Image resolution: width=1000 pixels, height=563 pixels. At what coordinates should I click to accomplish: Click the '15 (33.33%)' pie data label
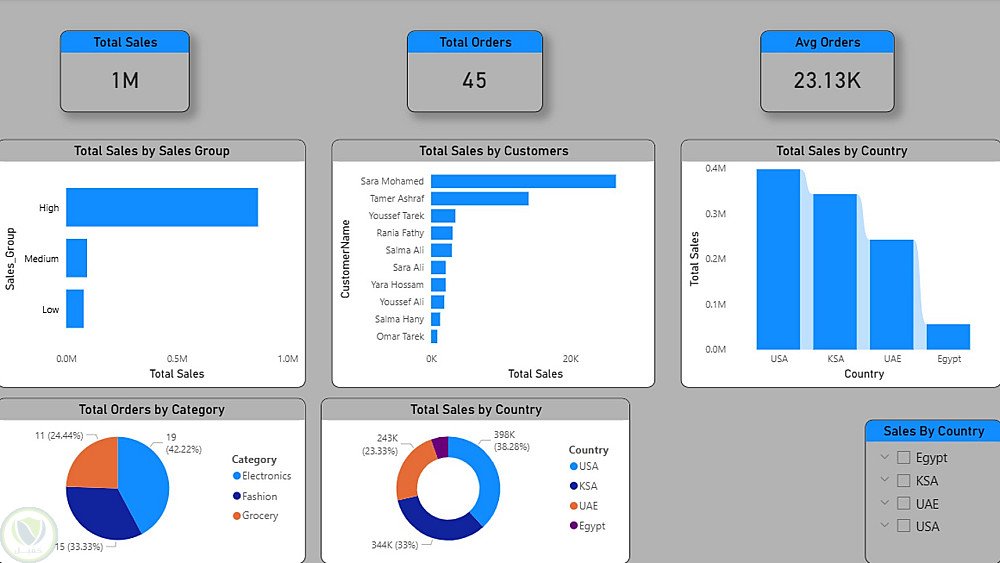coord(78,546)
